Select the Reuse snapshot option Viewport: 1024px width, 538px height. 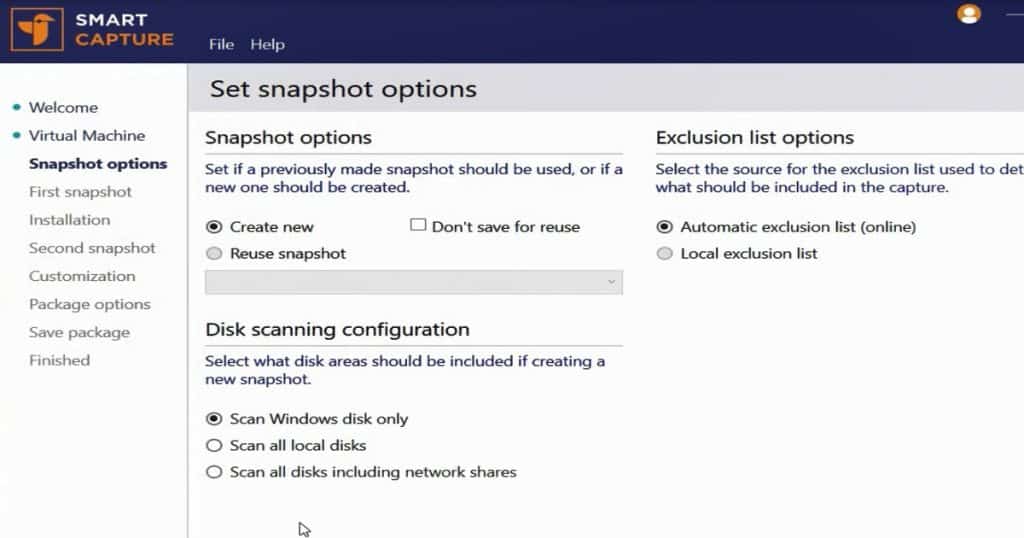[214, 254]
